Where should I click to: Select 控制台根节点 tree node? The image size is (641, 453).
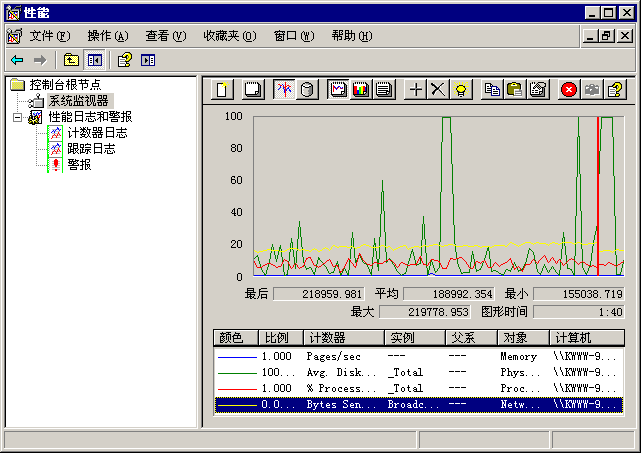pyautogui.click(x=65, y=85)
